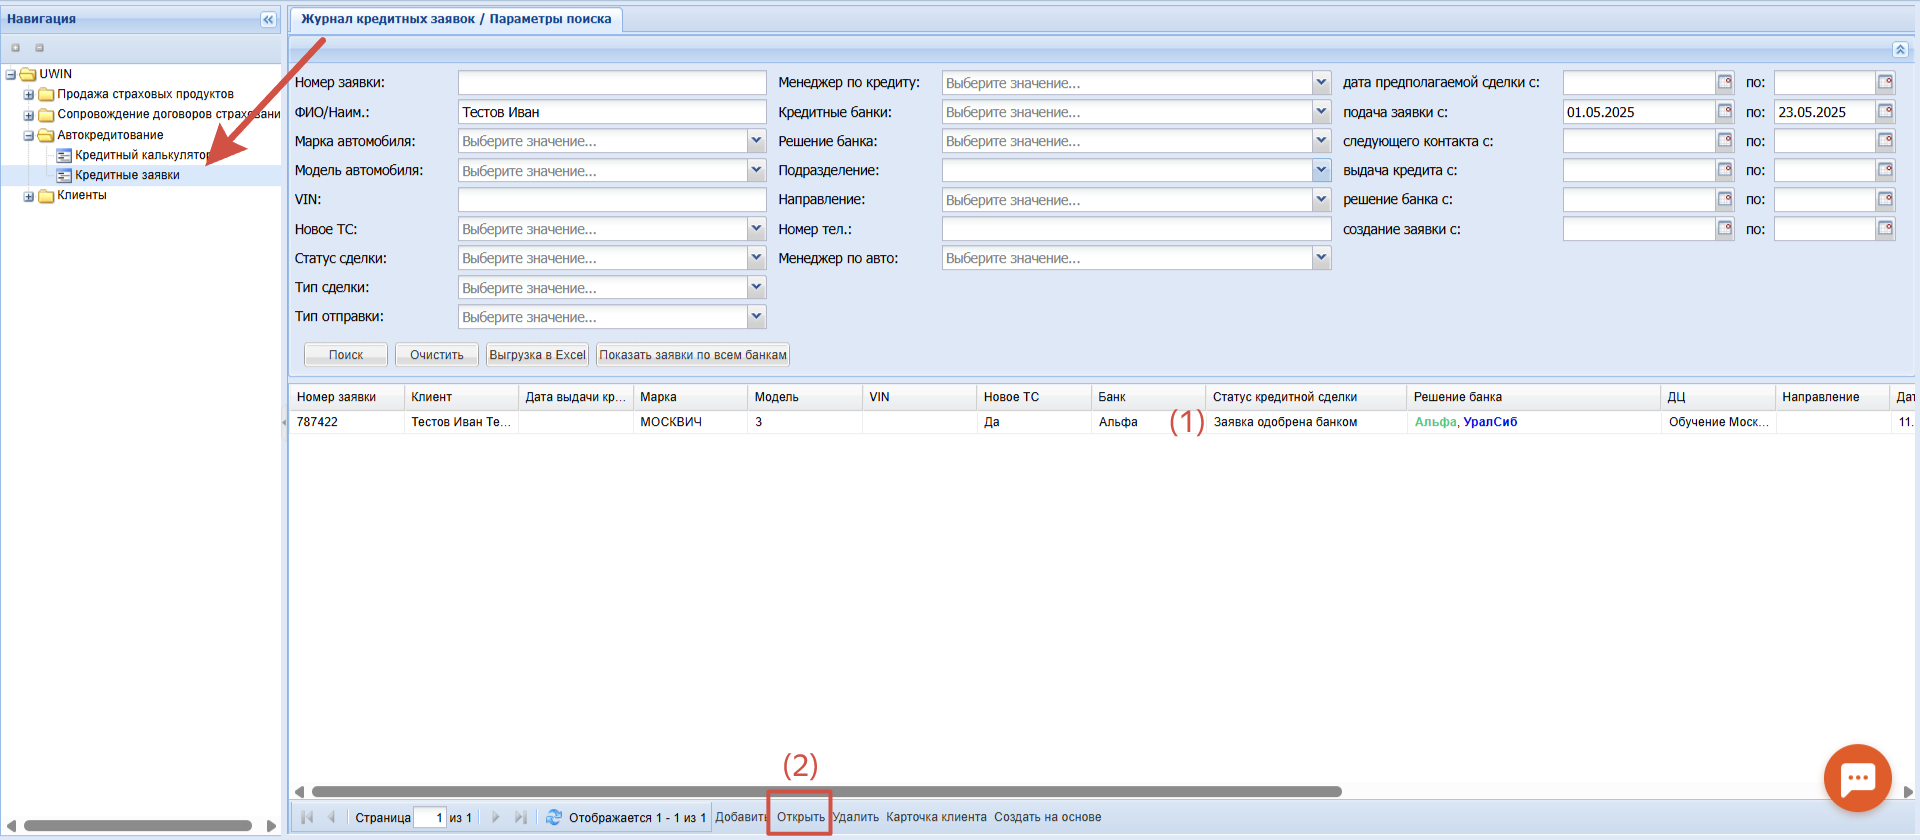The image size is (1920, 840).
Task: Open calendar for выдача кредита с date field
Action: pyautogui.click(x=1725, y=171)
